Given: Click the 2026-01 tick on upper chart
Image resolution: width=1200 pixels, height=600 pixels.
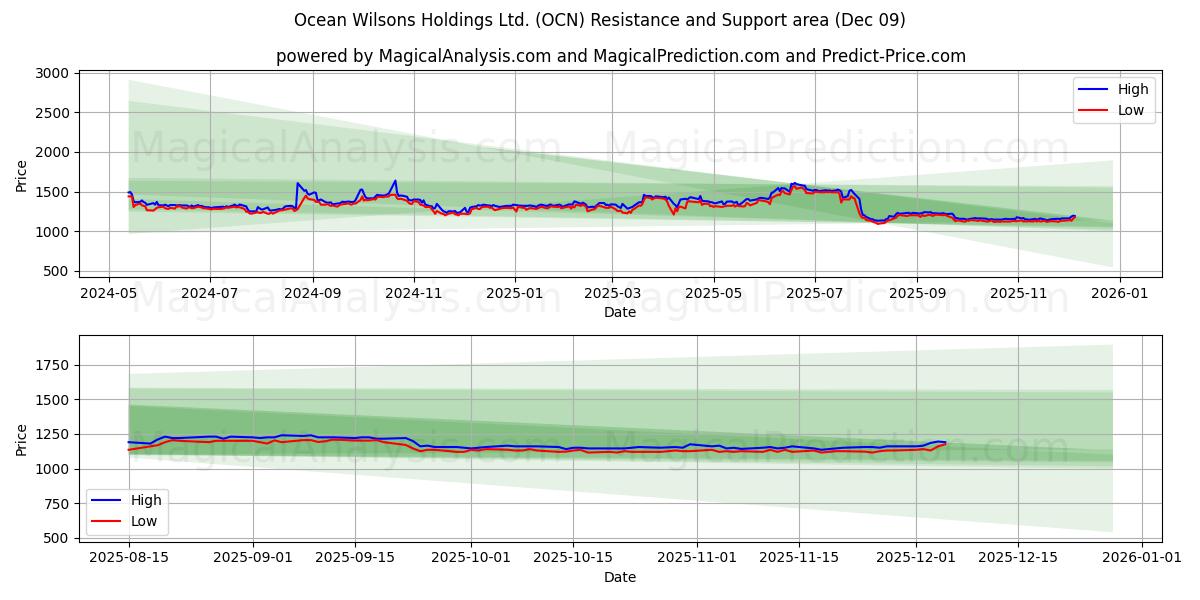Looking at the screenshot, I should click(1119, 295).
